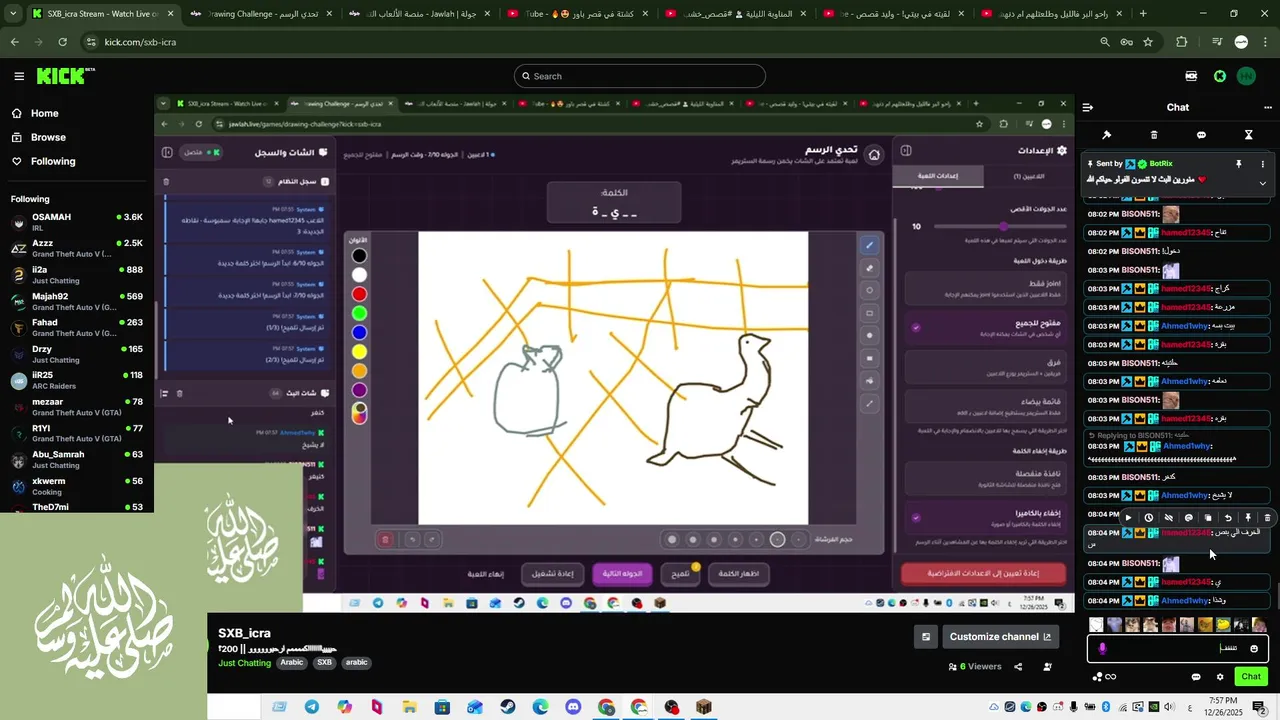The width and height of the screenshot is (1280, 720).
Task: Click the hint button with badge
Action: pyautogui.click(x=681, y=574)
